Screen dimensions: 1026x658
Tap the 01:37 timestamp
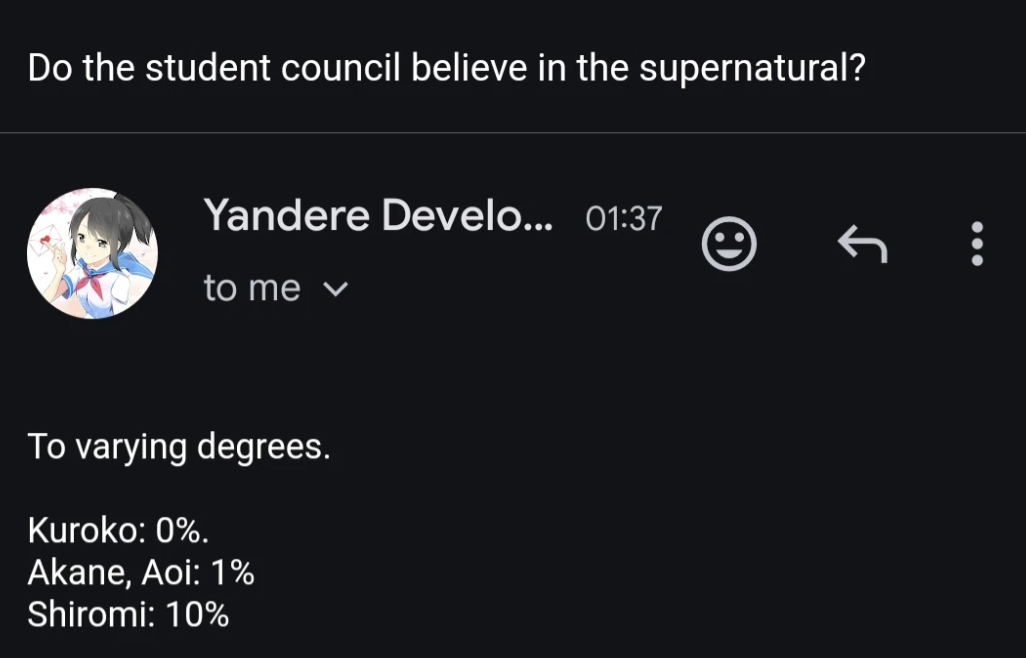click(624, 218)
